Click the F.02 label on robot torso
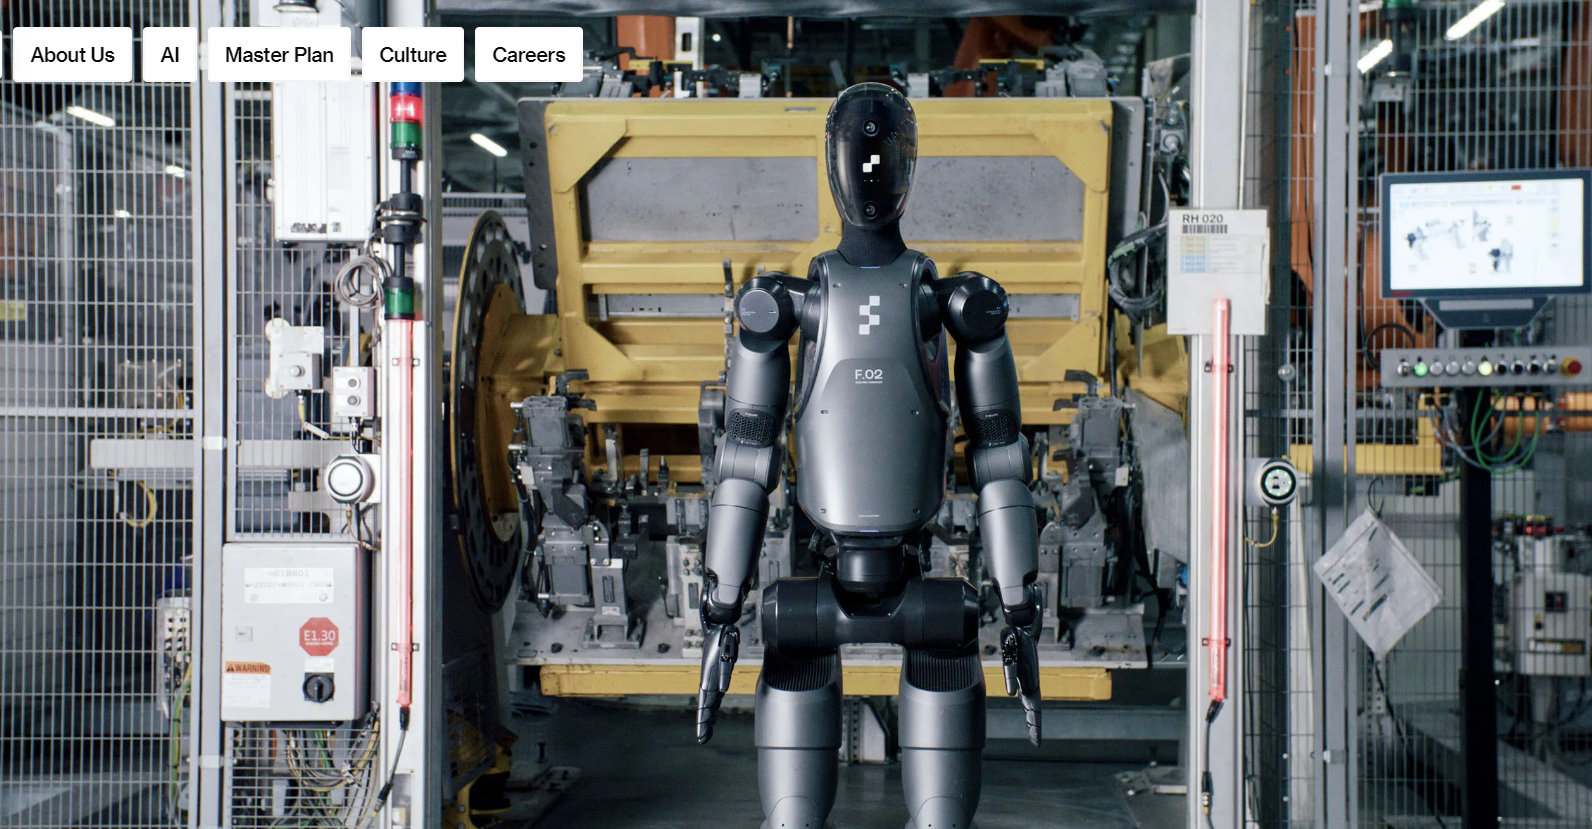 (868, 375)
